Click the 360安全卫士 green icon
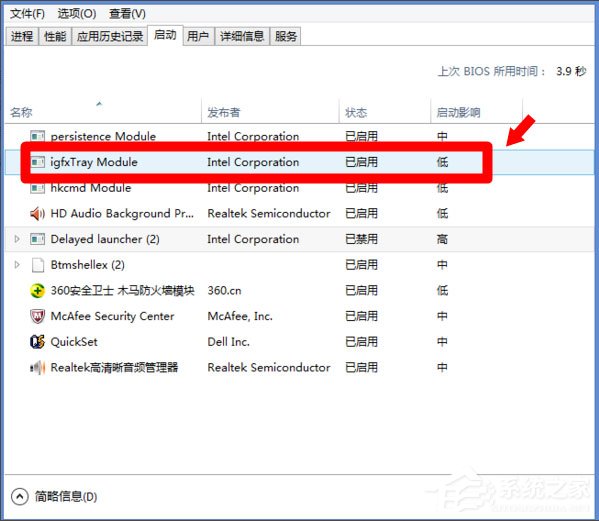The width and height of the screenshot is (599, 521). pos(37,291)
